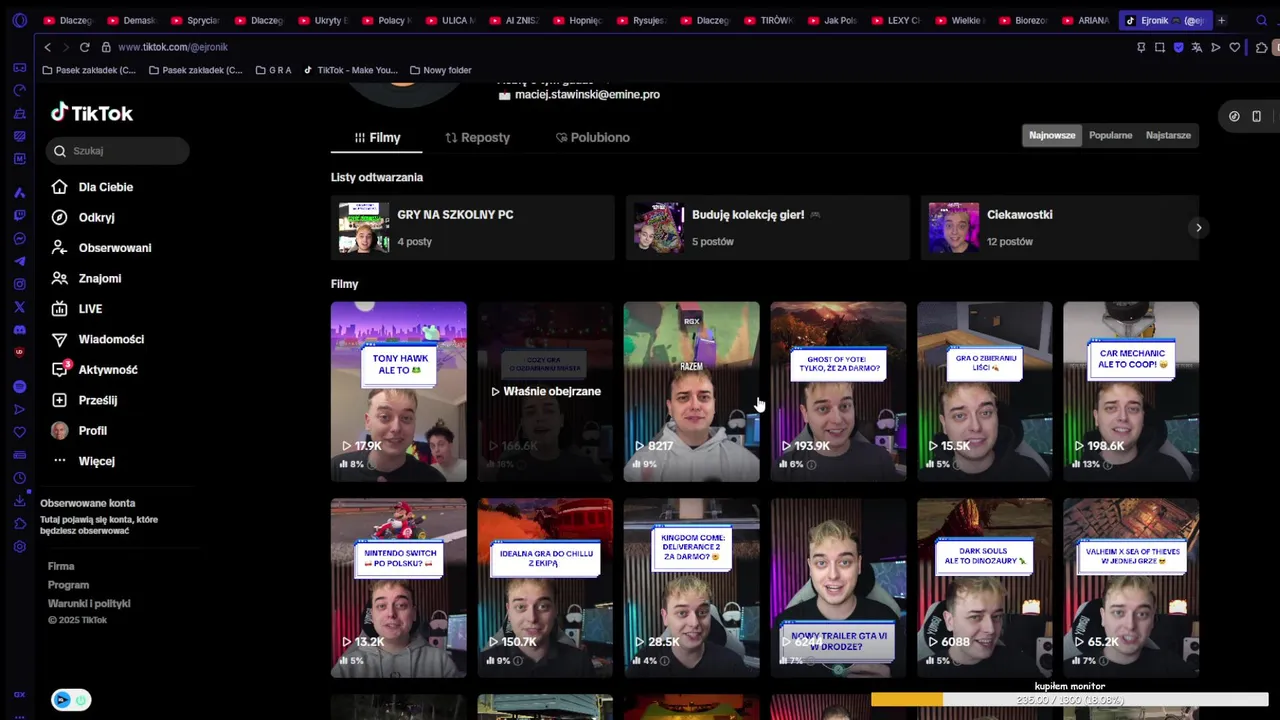Image resolution: width=1280 pixels, height=720 pixels.
Task: Open the extensions puzzle icon
Action: (x=1262, y=47)
